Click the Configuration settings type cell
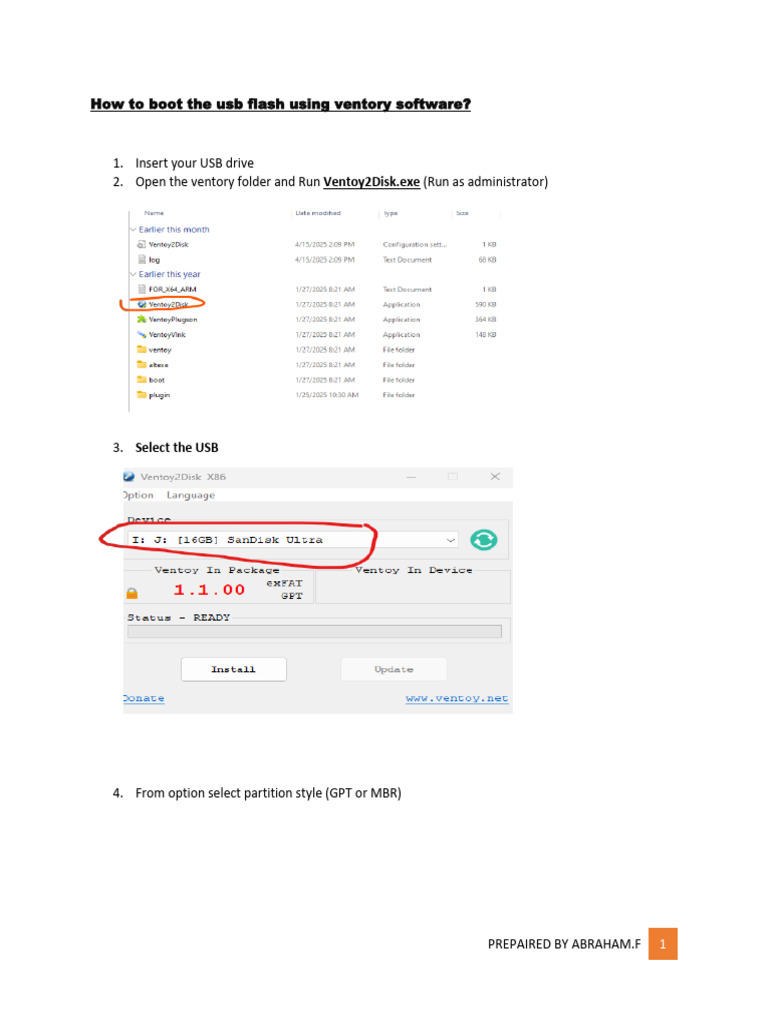The width and height of the screenshot is (768, 1024). pos(415,244)
